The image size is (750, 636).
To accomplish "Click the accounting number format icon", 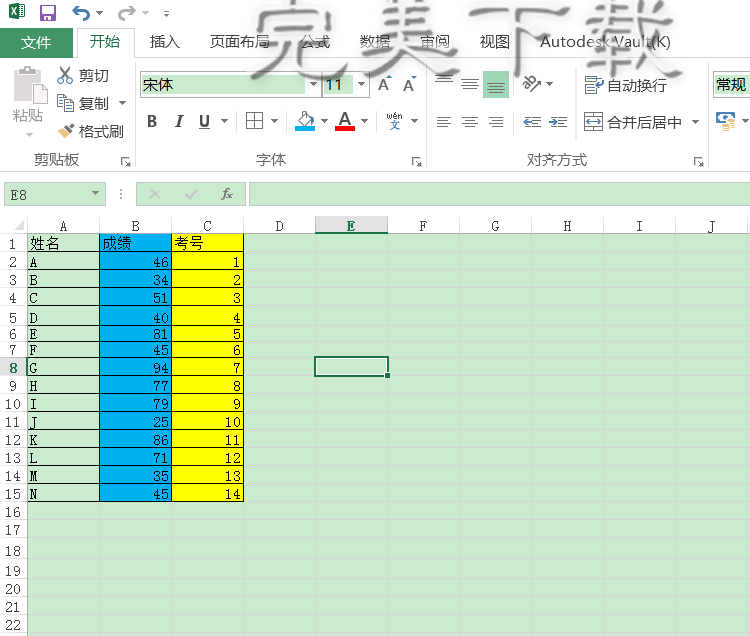I will pyautogui.click(x=726, y=121).
